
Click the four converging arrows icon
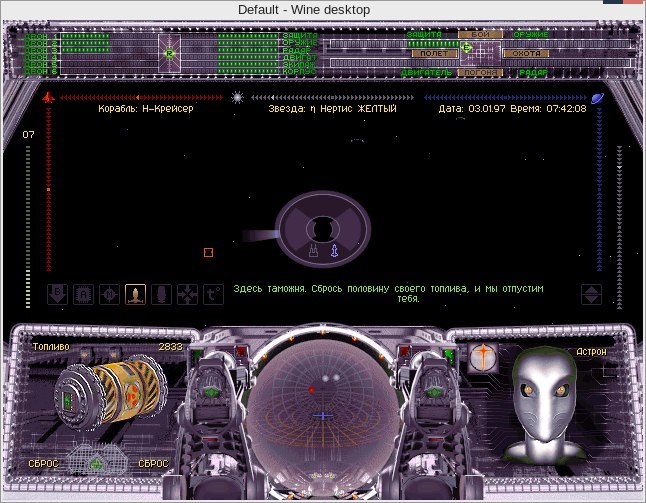tap(187, 294)
